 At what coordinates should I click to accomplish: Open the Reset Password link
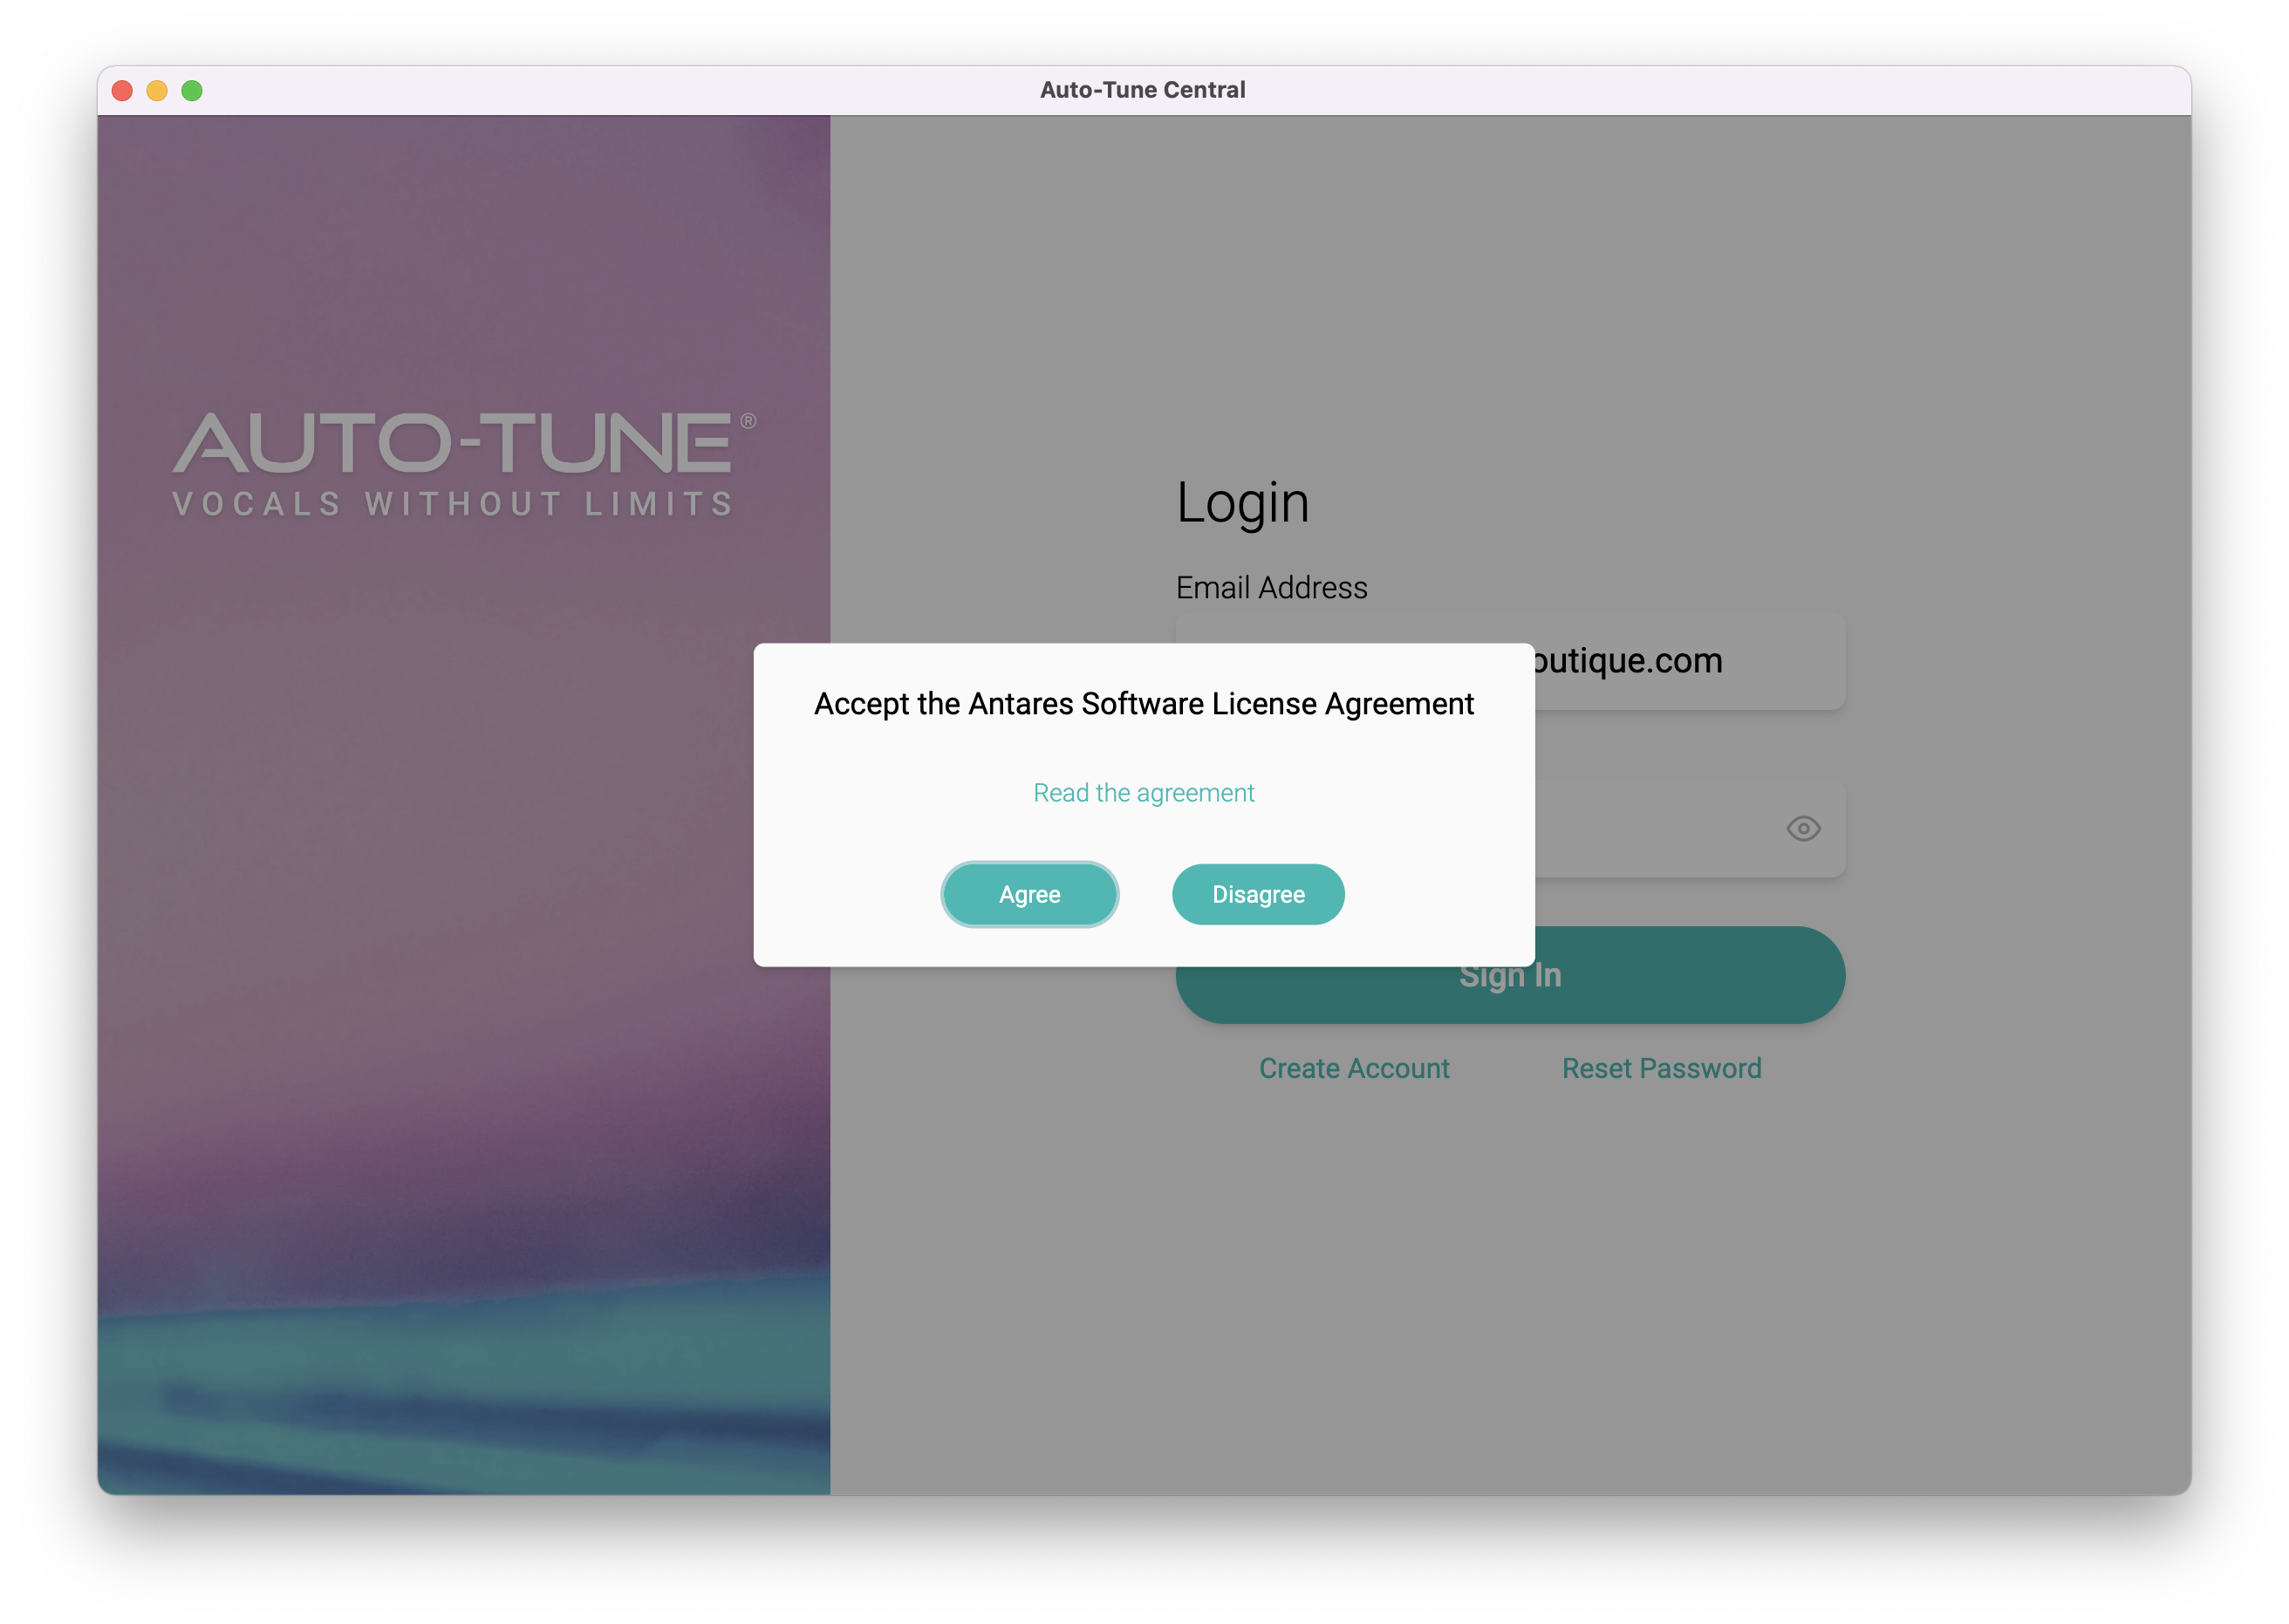(1661, 1068)
